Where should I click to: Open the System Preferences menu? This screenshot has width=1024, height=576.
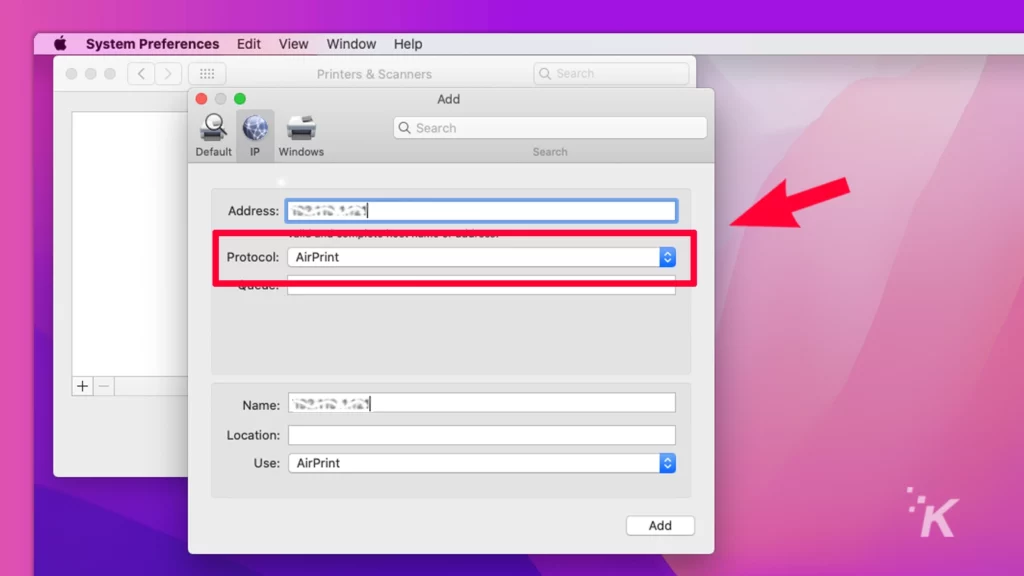[152, 44]
